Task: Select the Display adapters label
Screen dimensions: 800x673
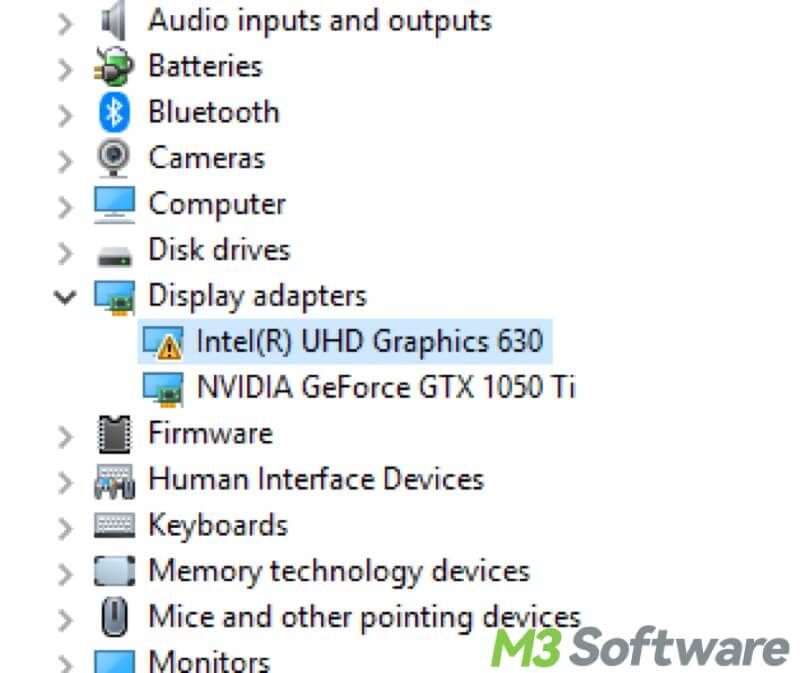Action: tap(258, 296)
